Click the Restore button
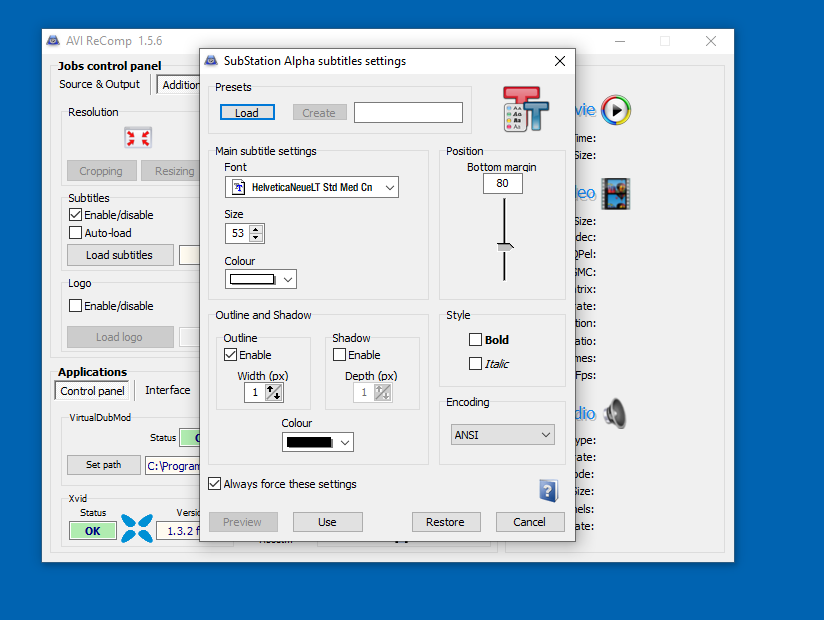Image resolution: width=824 pixels, height=620 pixels. point(445,522)
